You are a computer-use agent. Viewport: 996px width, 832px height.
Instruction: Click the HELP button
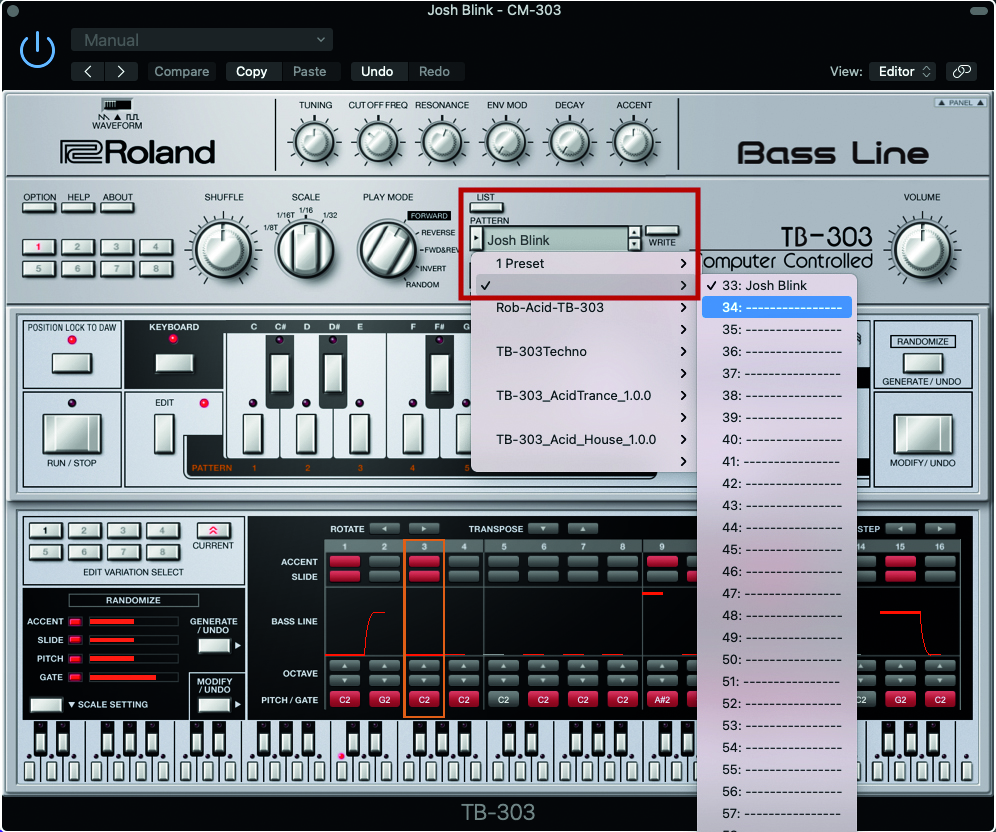79,207
